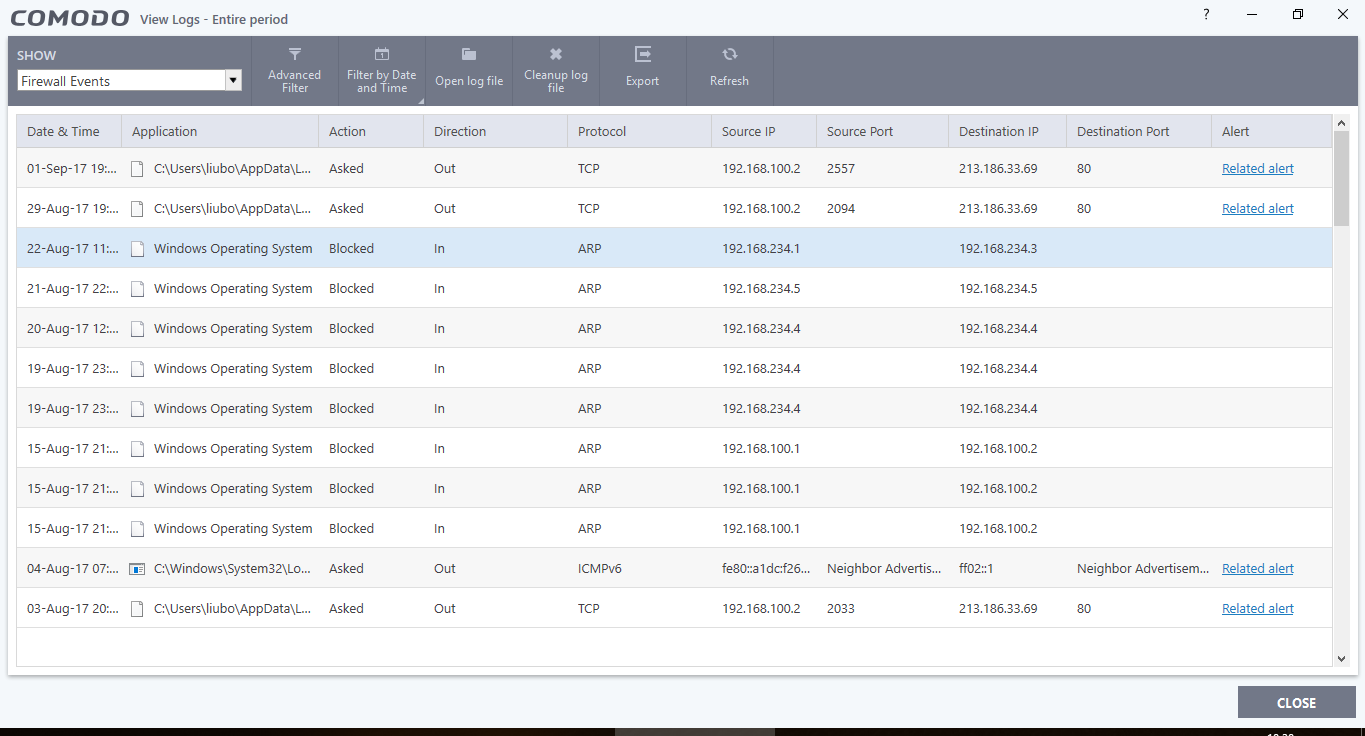Image resolution: width=1365 pixels, height=736 pixels.
Task: Sort by Direction column header
Action: pos(496,131)
